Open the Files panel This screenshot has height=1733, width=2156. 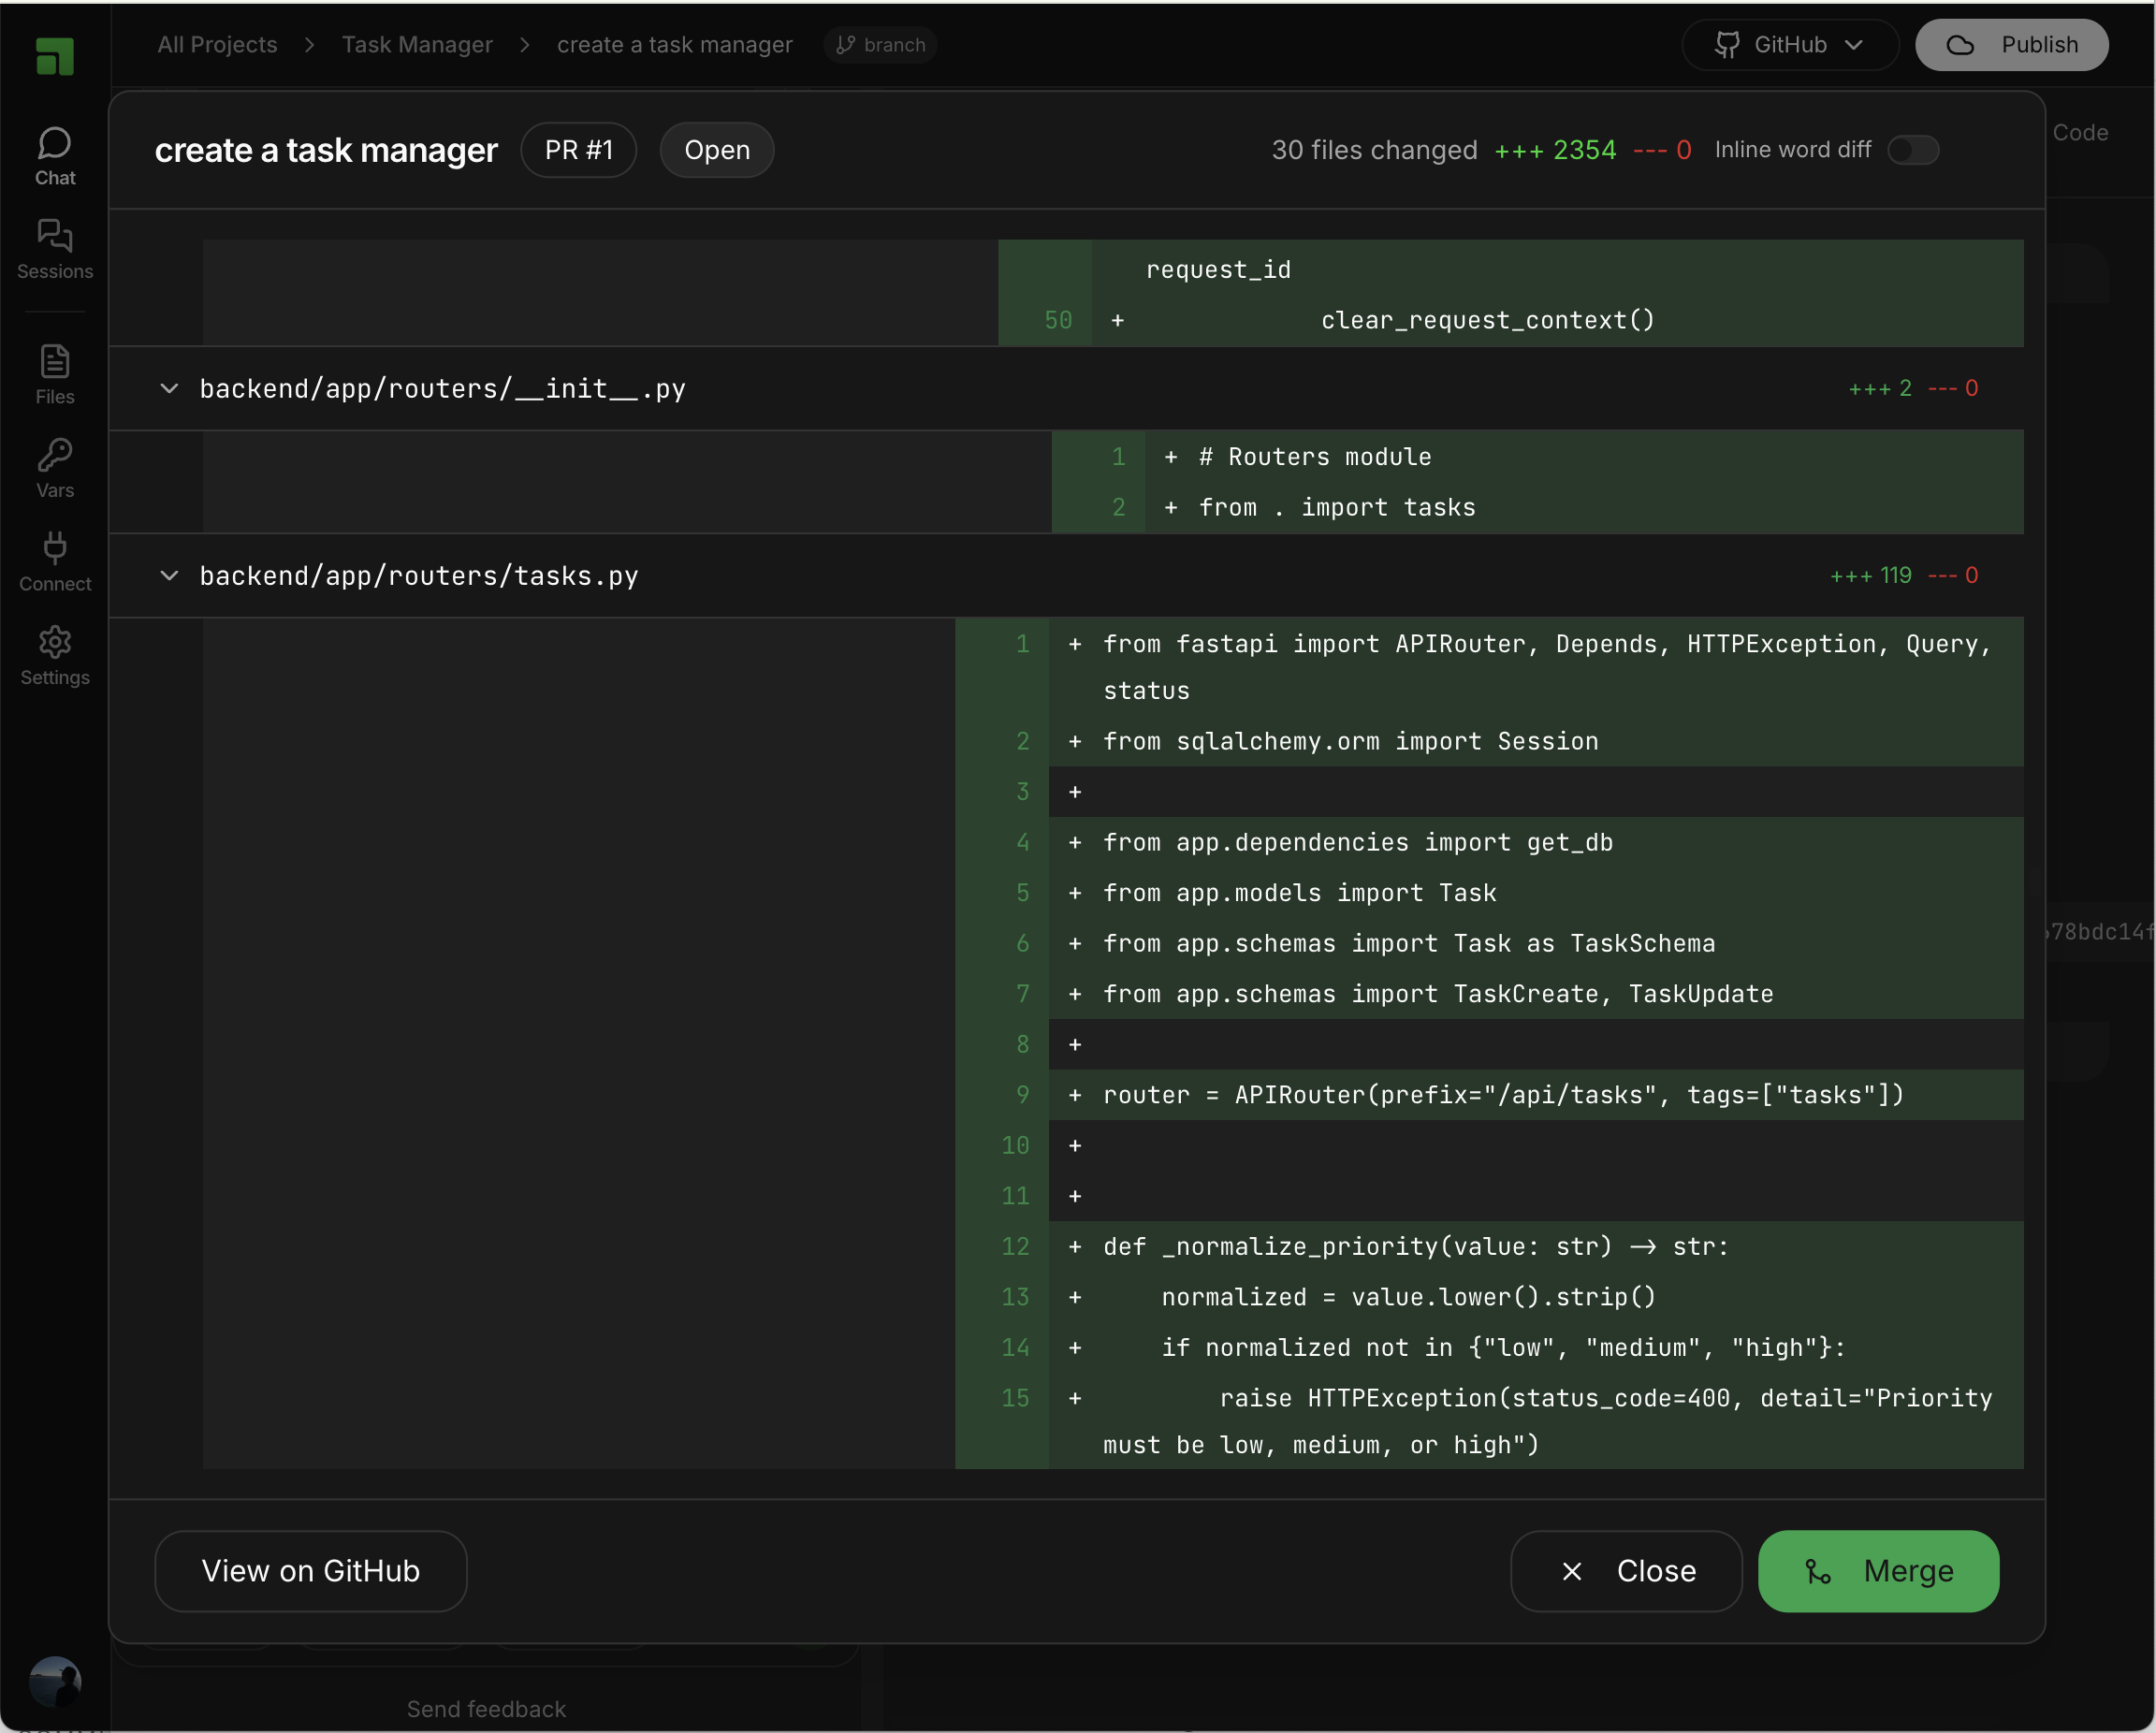click(54, 373)
